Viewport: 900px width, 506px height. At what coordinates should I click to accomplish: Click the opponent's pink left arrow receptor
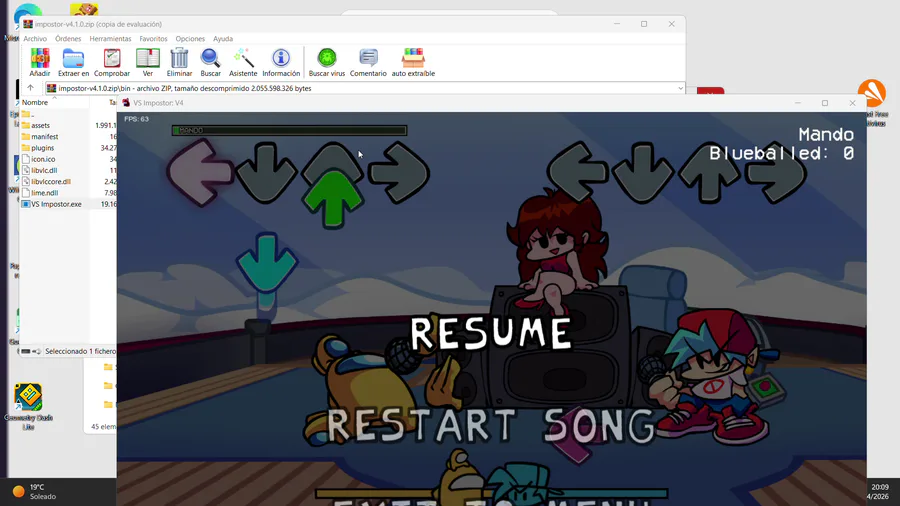point(200,172)
